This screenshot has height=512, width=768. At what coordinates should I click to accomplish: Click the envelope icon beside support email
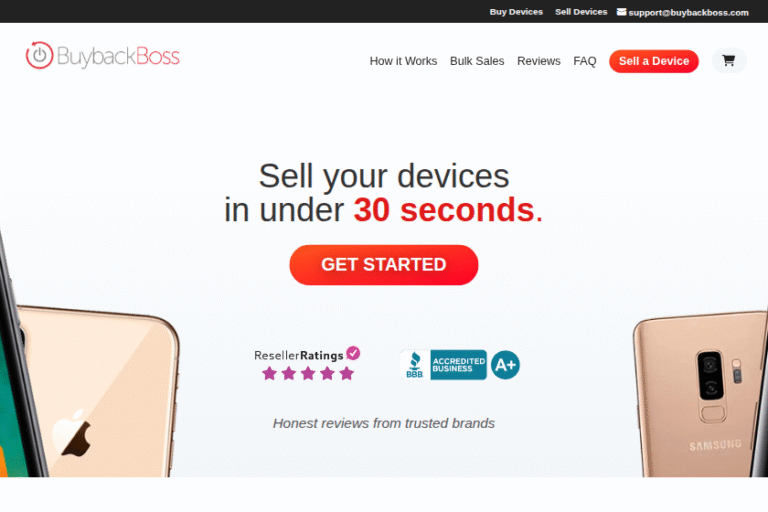[x=621, y=12]
